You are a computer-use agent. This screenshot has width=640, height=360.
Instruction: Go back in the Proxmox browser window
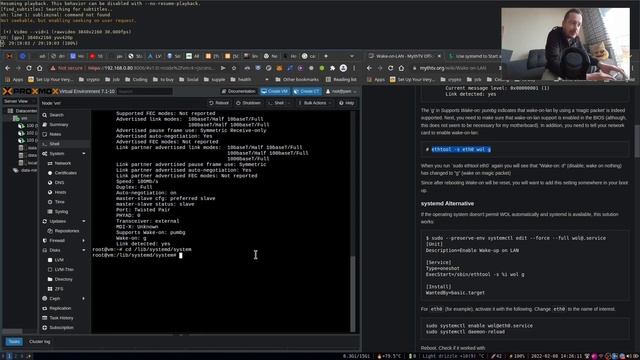click(8, 68)
